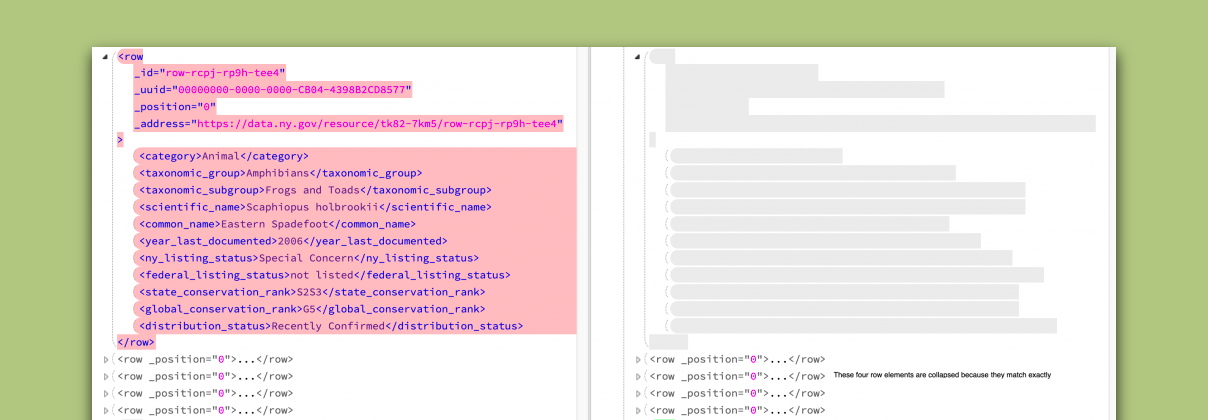The image size is (1208, 420).
Task: Select the category Animal element
Action: (x=224, y=157)
